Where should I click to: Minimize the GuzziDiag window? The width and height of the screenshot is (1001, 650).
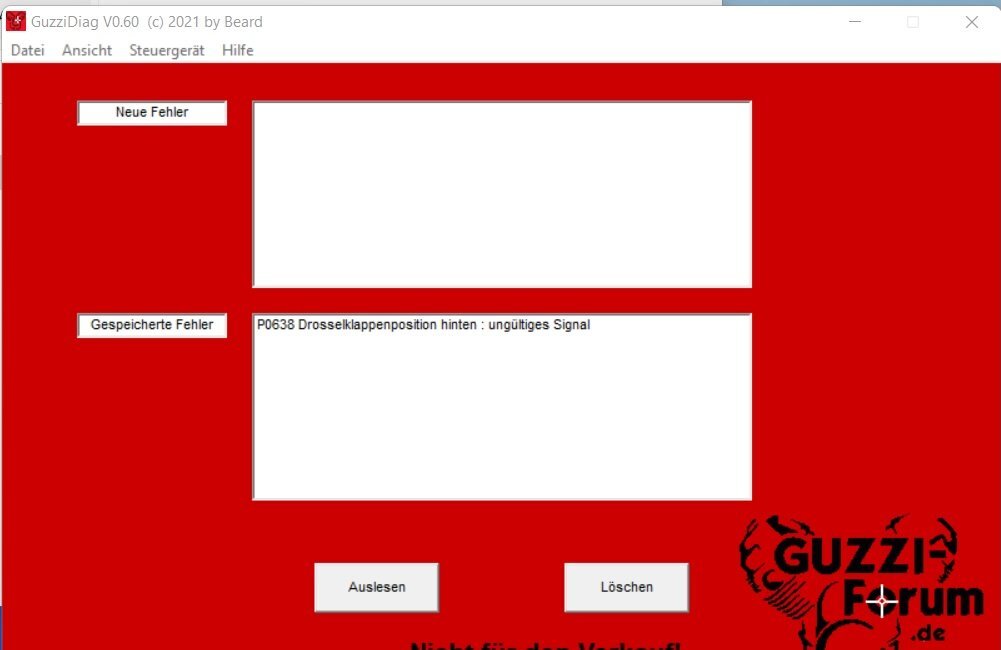click(854, 22)
